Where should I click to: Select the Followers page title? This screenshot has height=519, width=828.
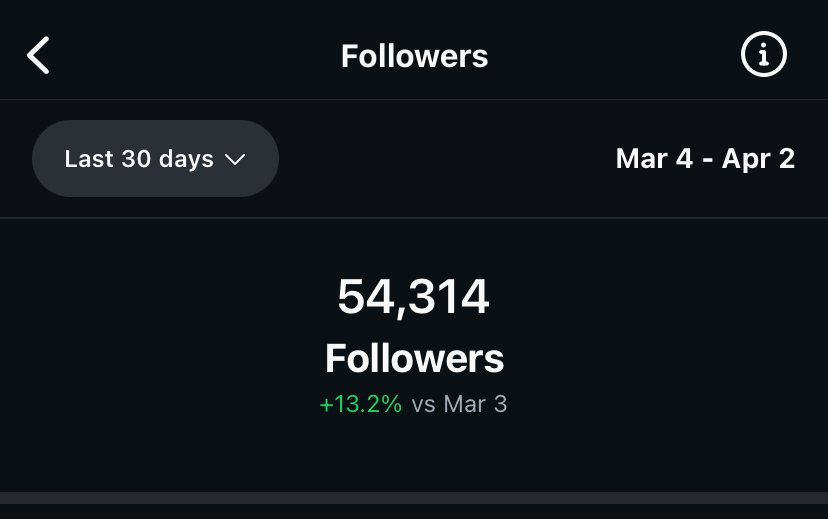pos(414,56)
